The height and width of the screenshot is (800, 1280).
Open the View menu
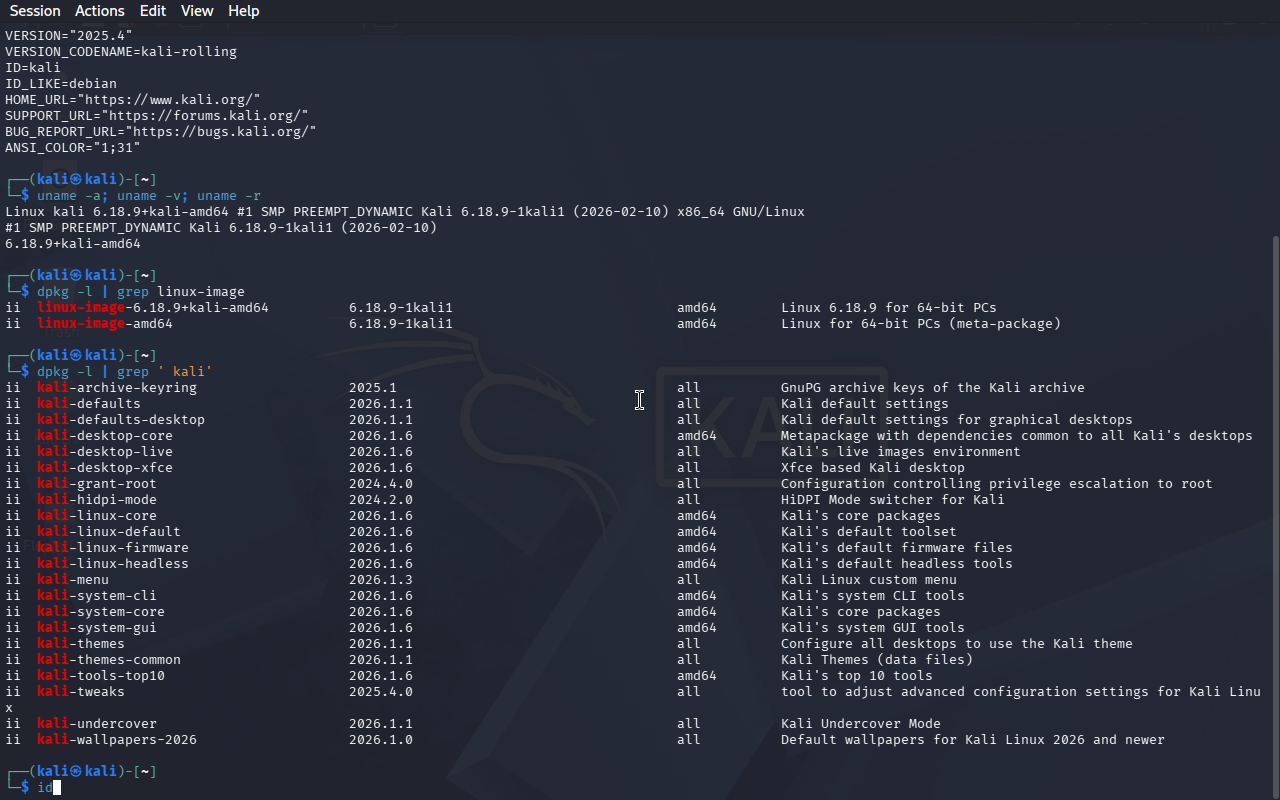197,11
